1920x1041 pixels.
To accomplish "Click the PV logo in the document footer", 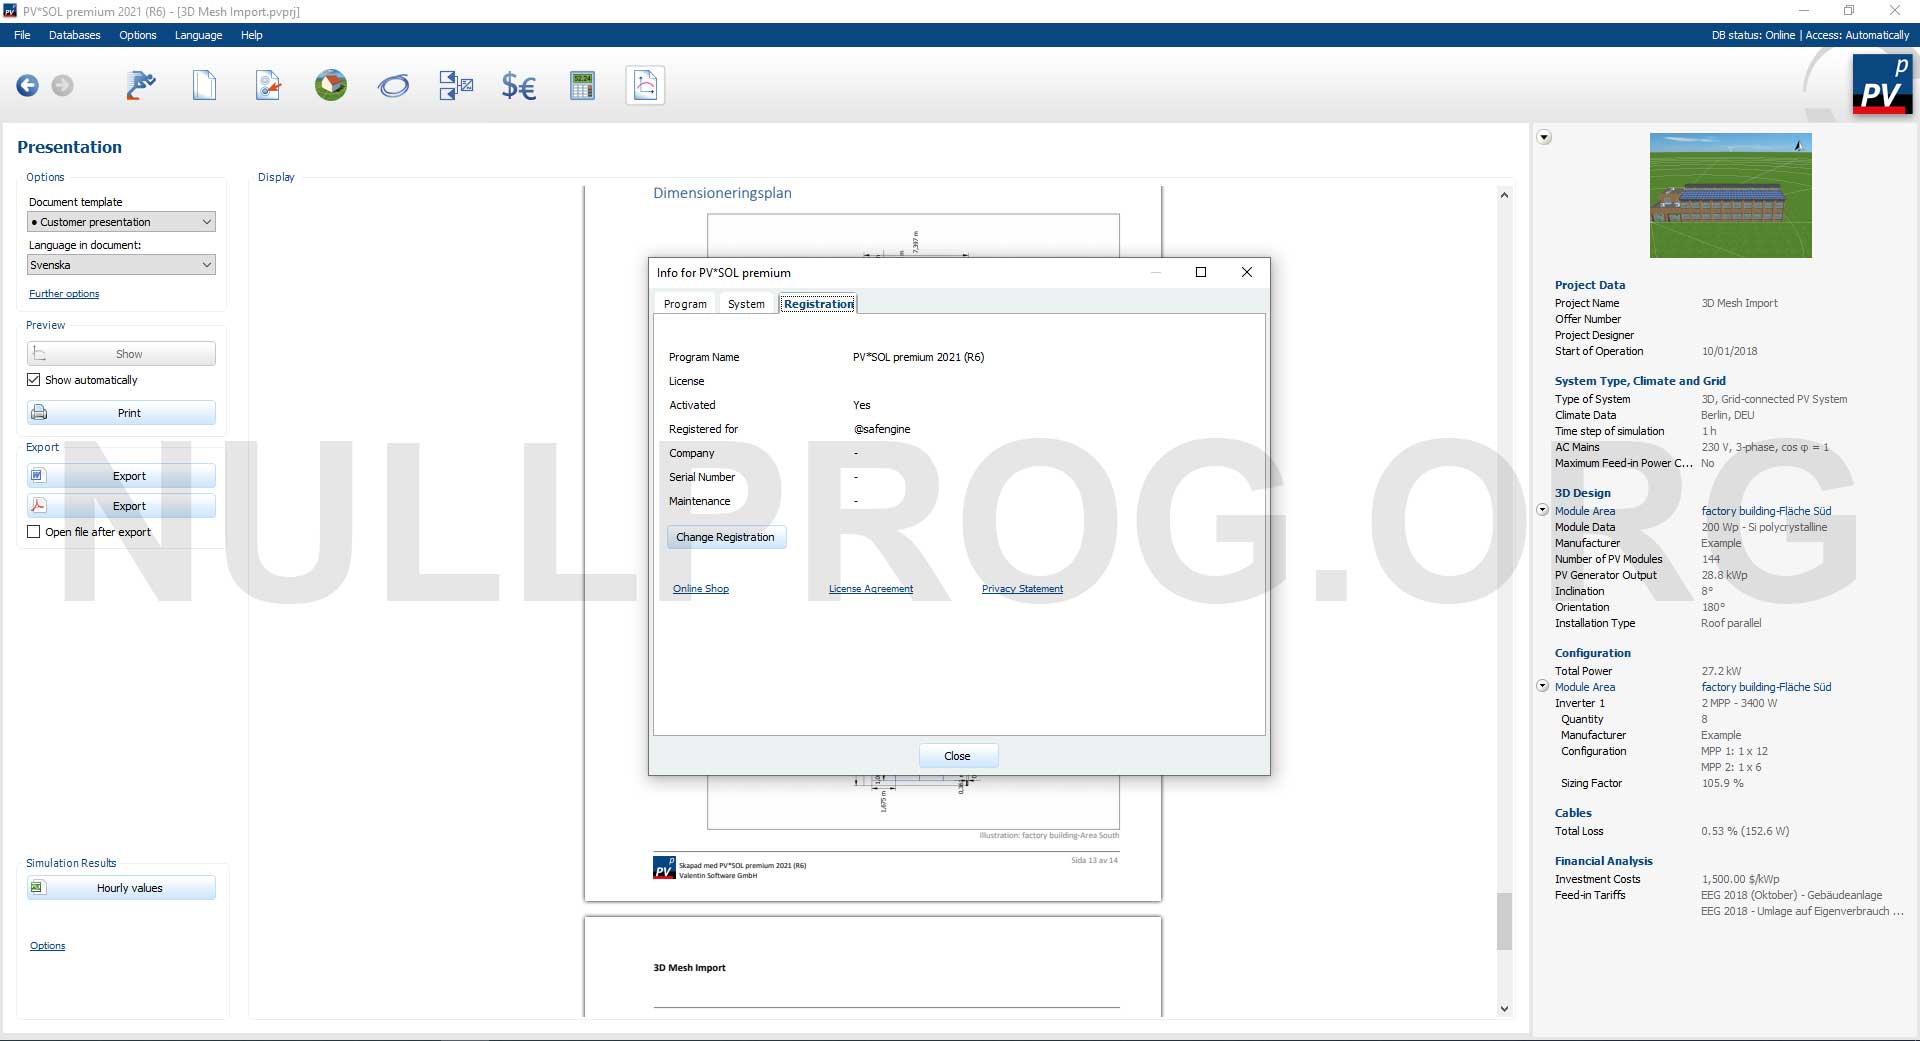I will [664, 868].
